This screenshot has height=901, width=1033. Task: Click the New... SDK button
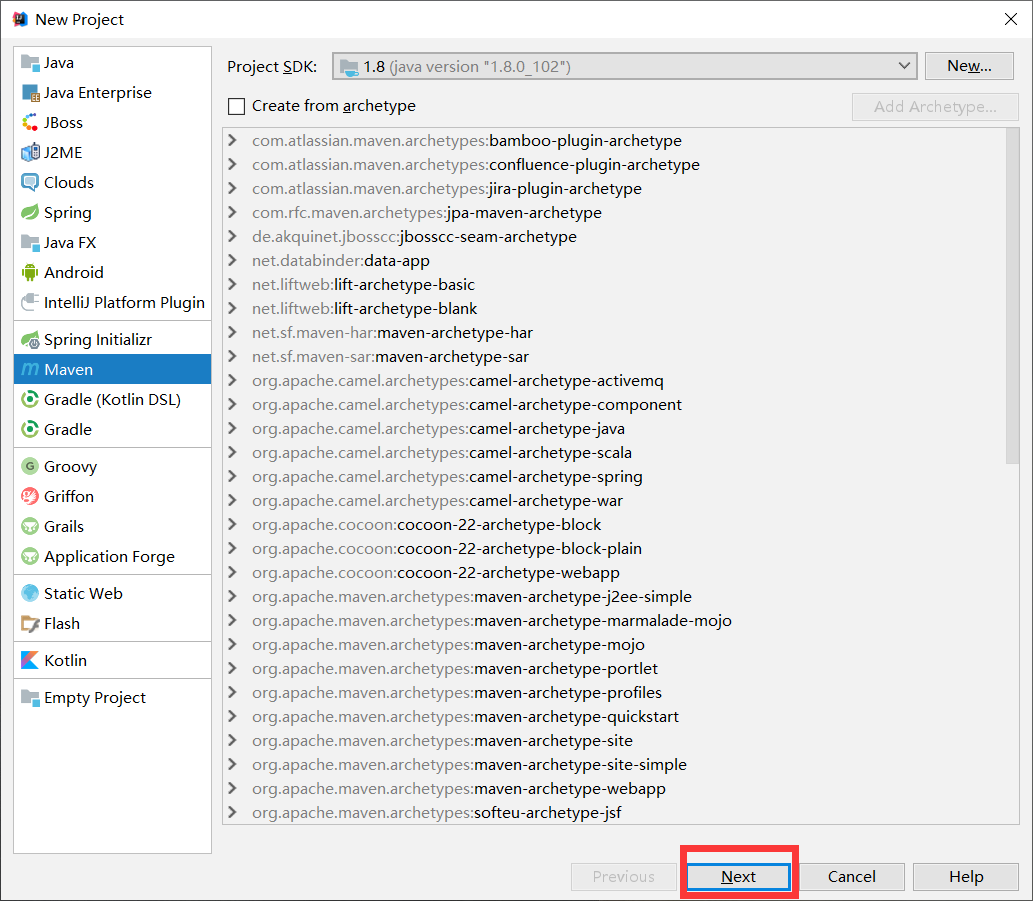[x=969, y=66]
